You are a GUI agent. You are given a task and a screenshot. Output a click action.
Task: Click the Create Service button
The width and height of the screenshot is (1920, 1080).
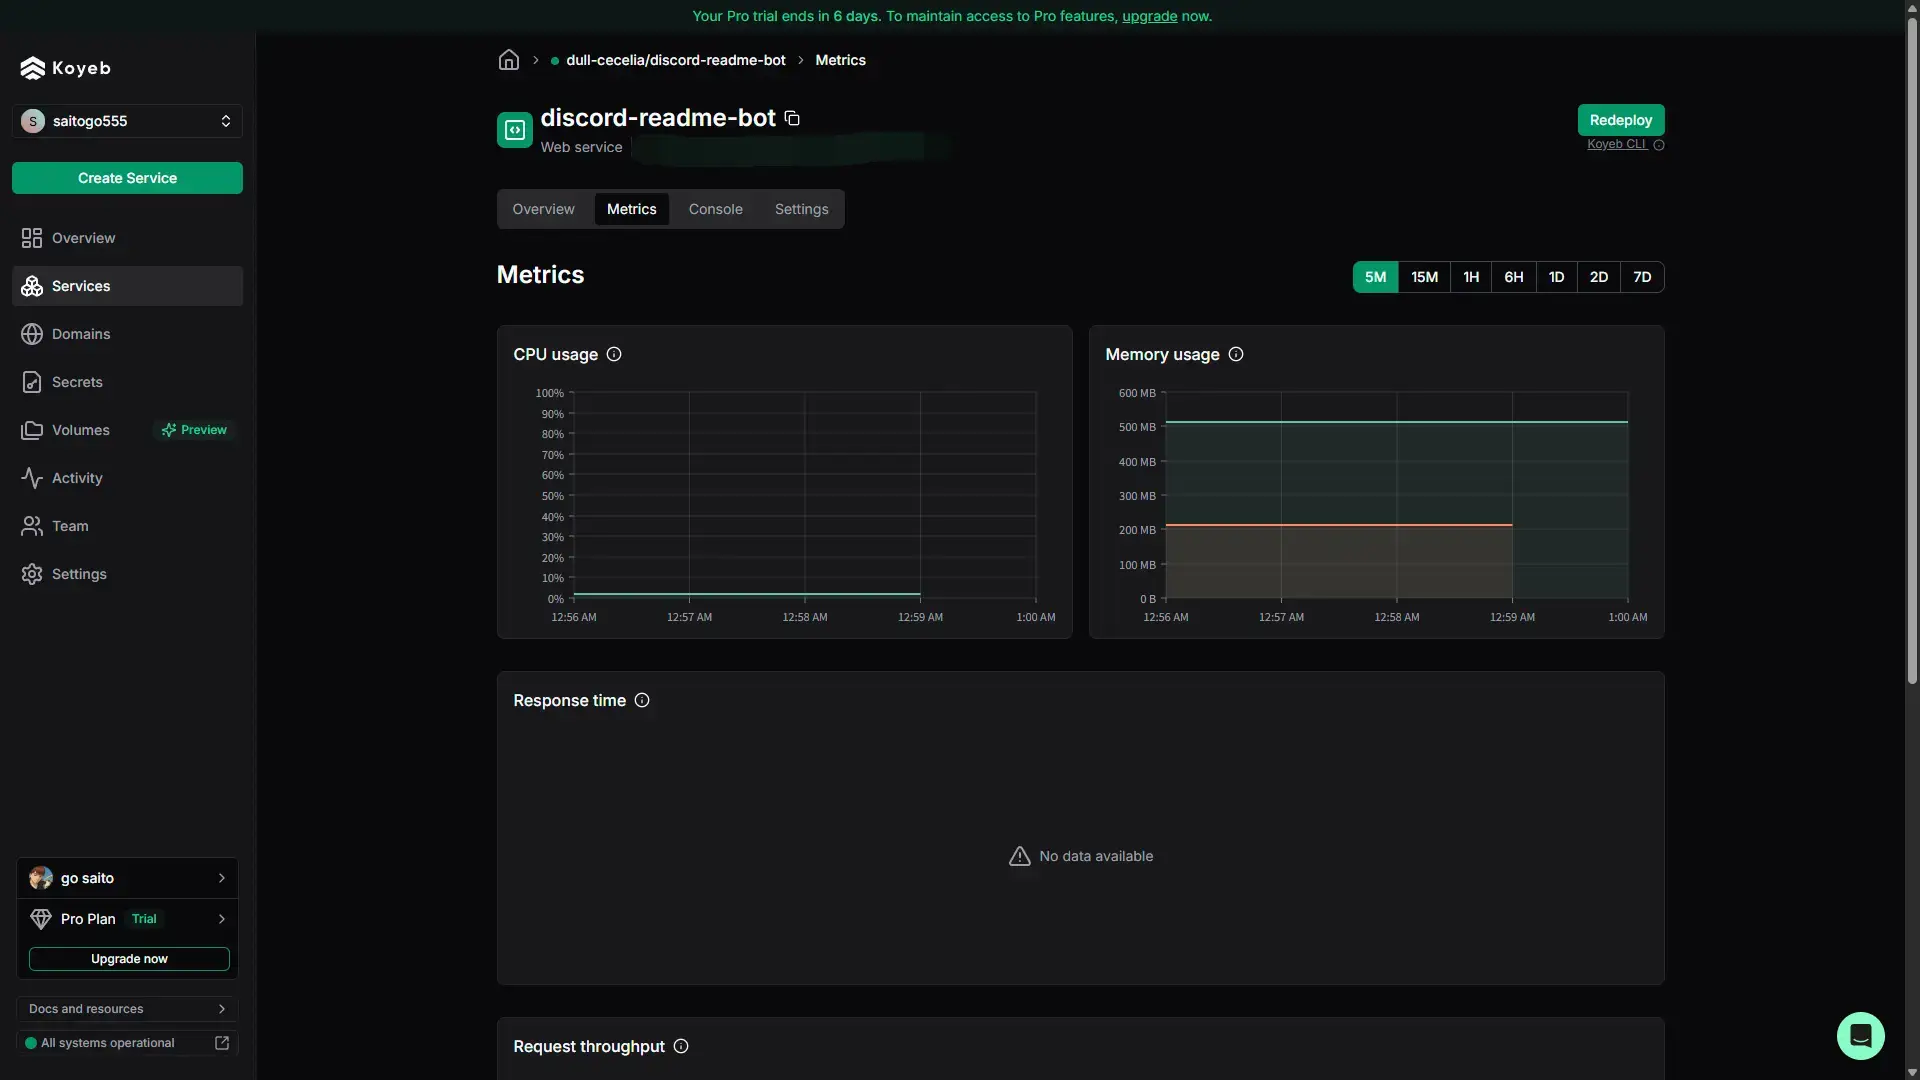click(127, 178)
